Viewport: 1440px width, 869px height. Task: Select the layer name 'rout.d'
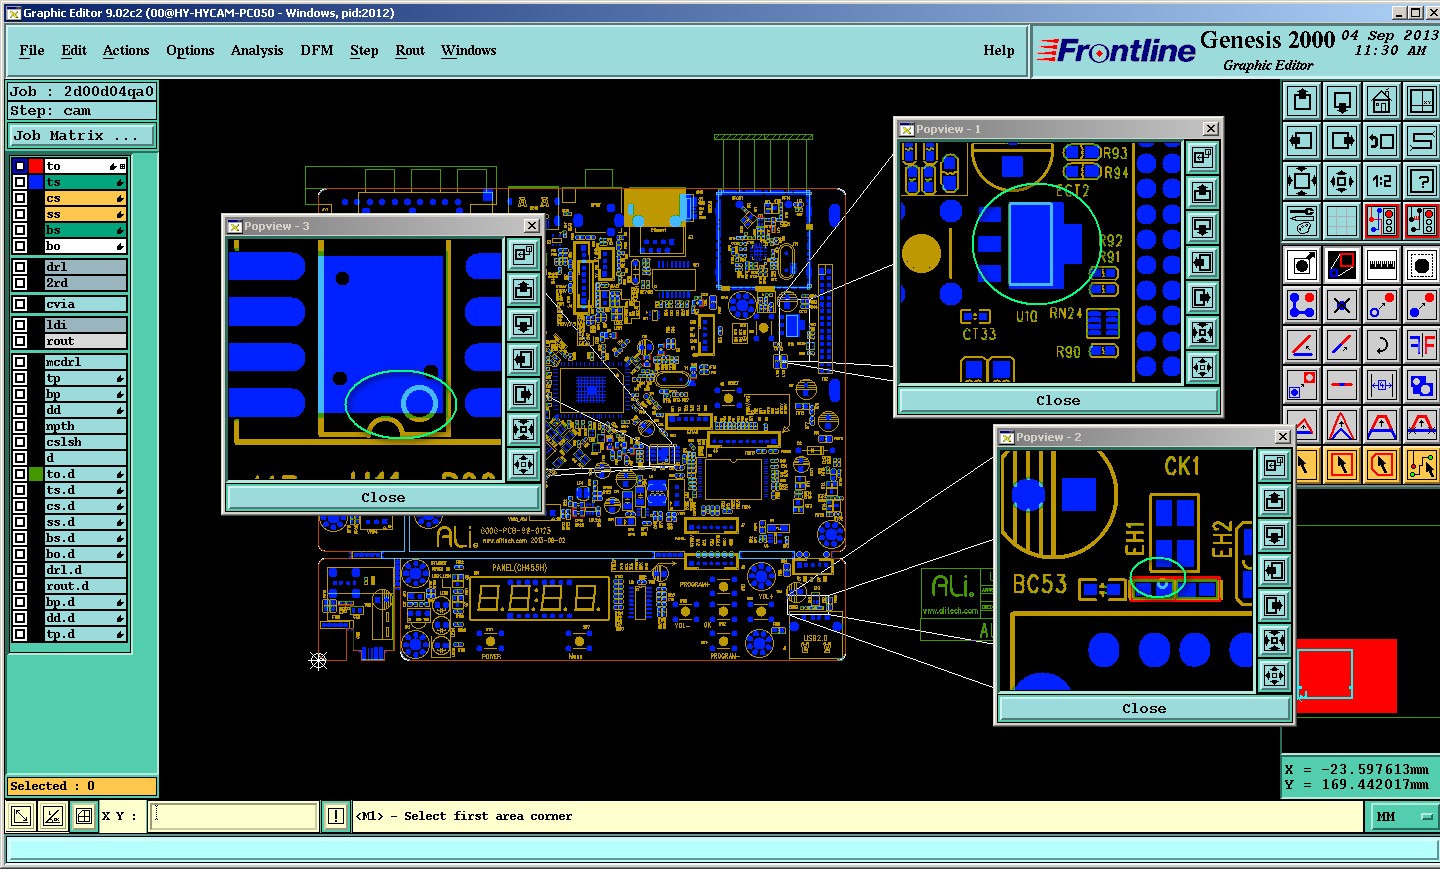85,586
